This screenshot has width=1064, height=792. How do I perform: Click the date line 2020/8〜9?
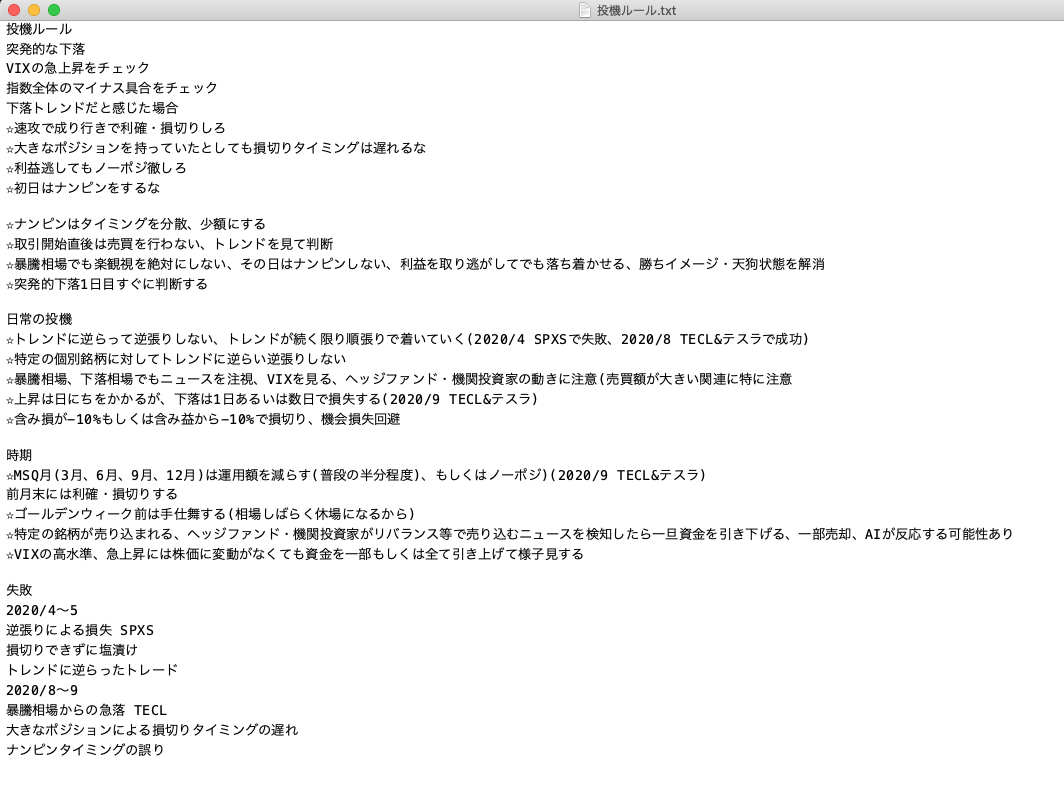(x=42, y=690)
